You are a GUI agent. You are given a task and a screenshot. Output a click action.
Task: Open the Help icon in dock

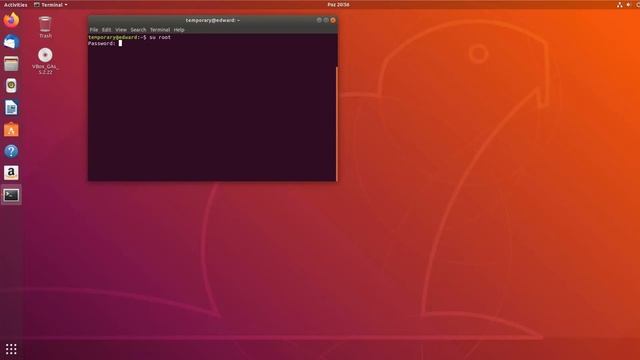coord(11,151)
